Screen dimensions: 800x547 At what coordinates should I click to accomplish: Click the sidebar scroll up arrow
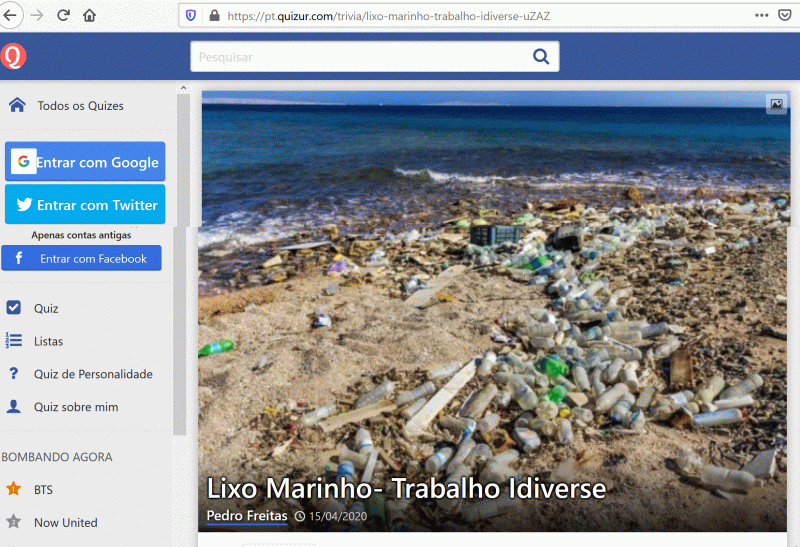click(182, 89)
